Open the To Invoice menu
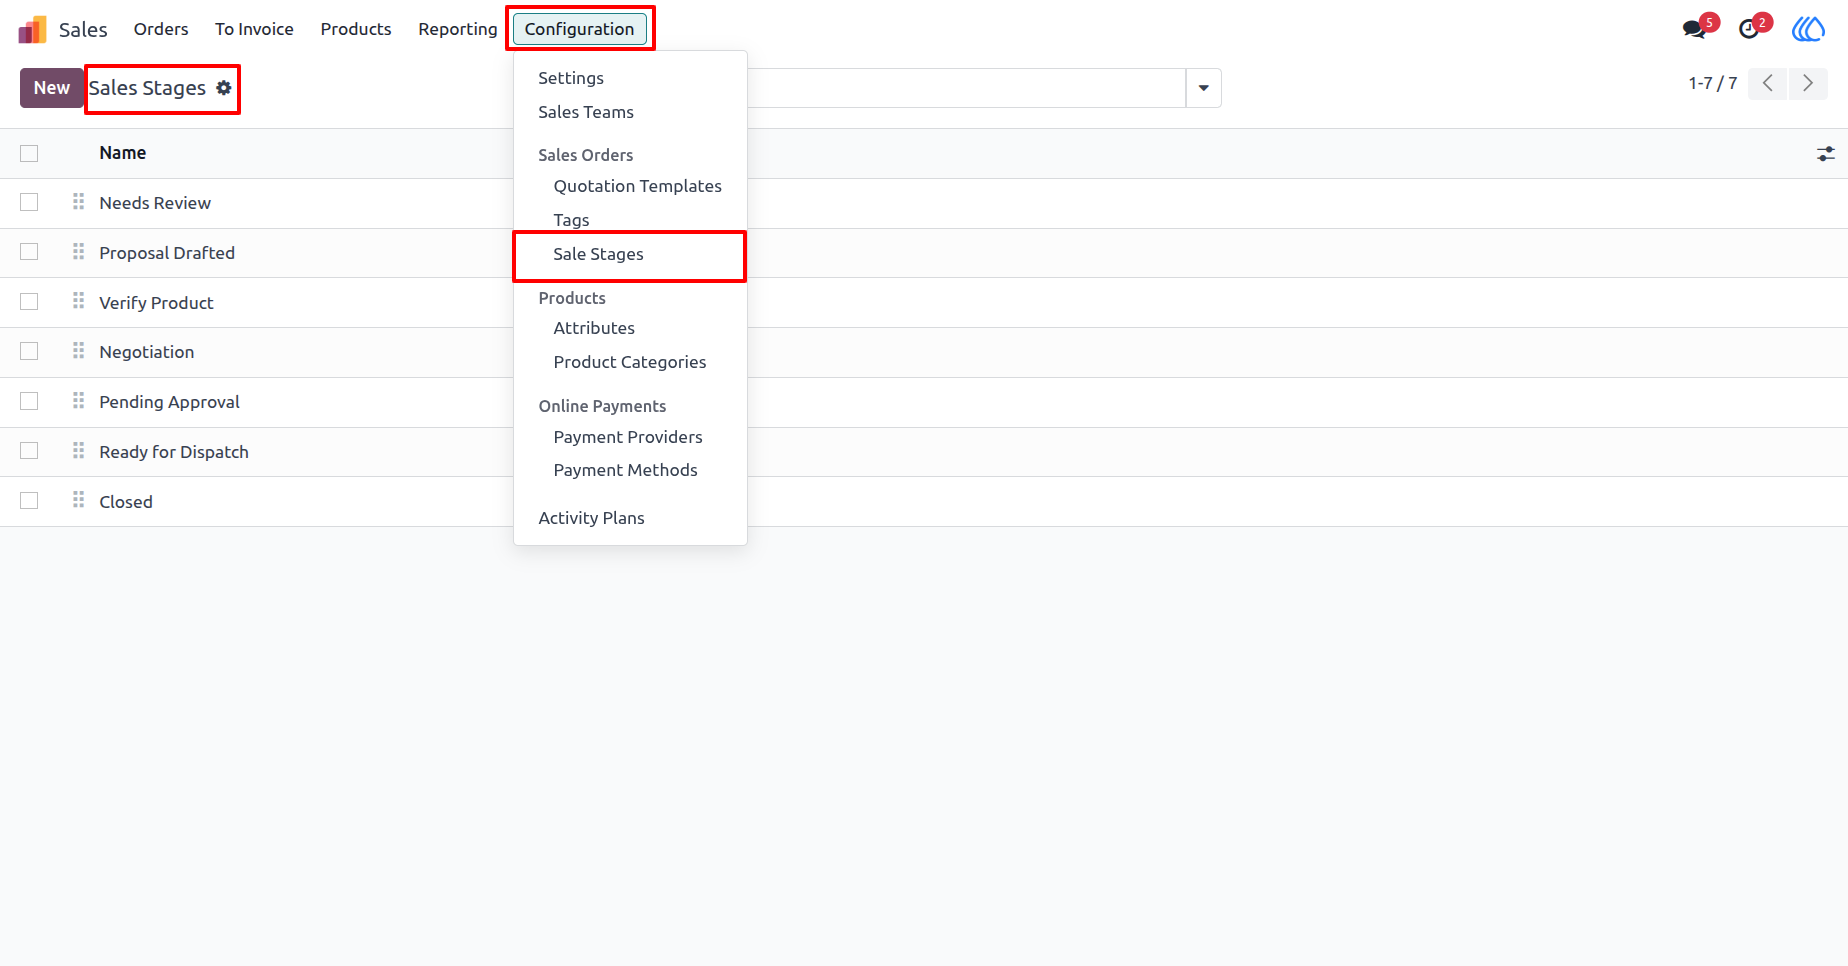 (x=254, y=29)
